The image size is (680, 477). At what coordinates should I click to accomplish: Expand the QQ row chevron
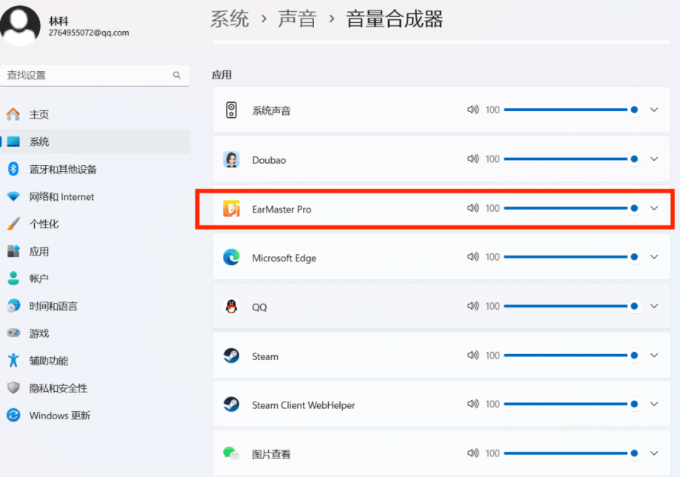pos(654,306)
